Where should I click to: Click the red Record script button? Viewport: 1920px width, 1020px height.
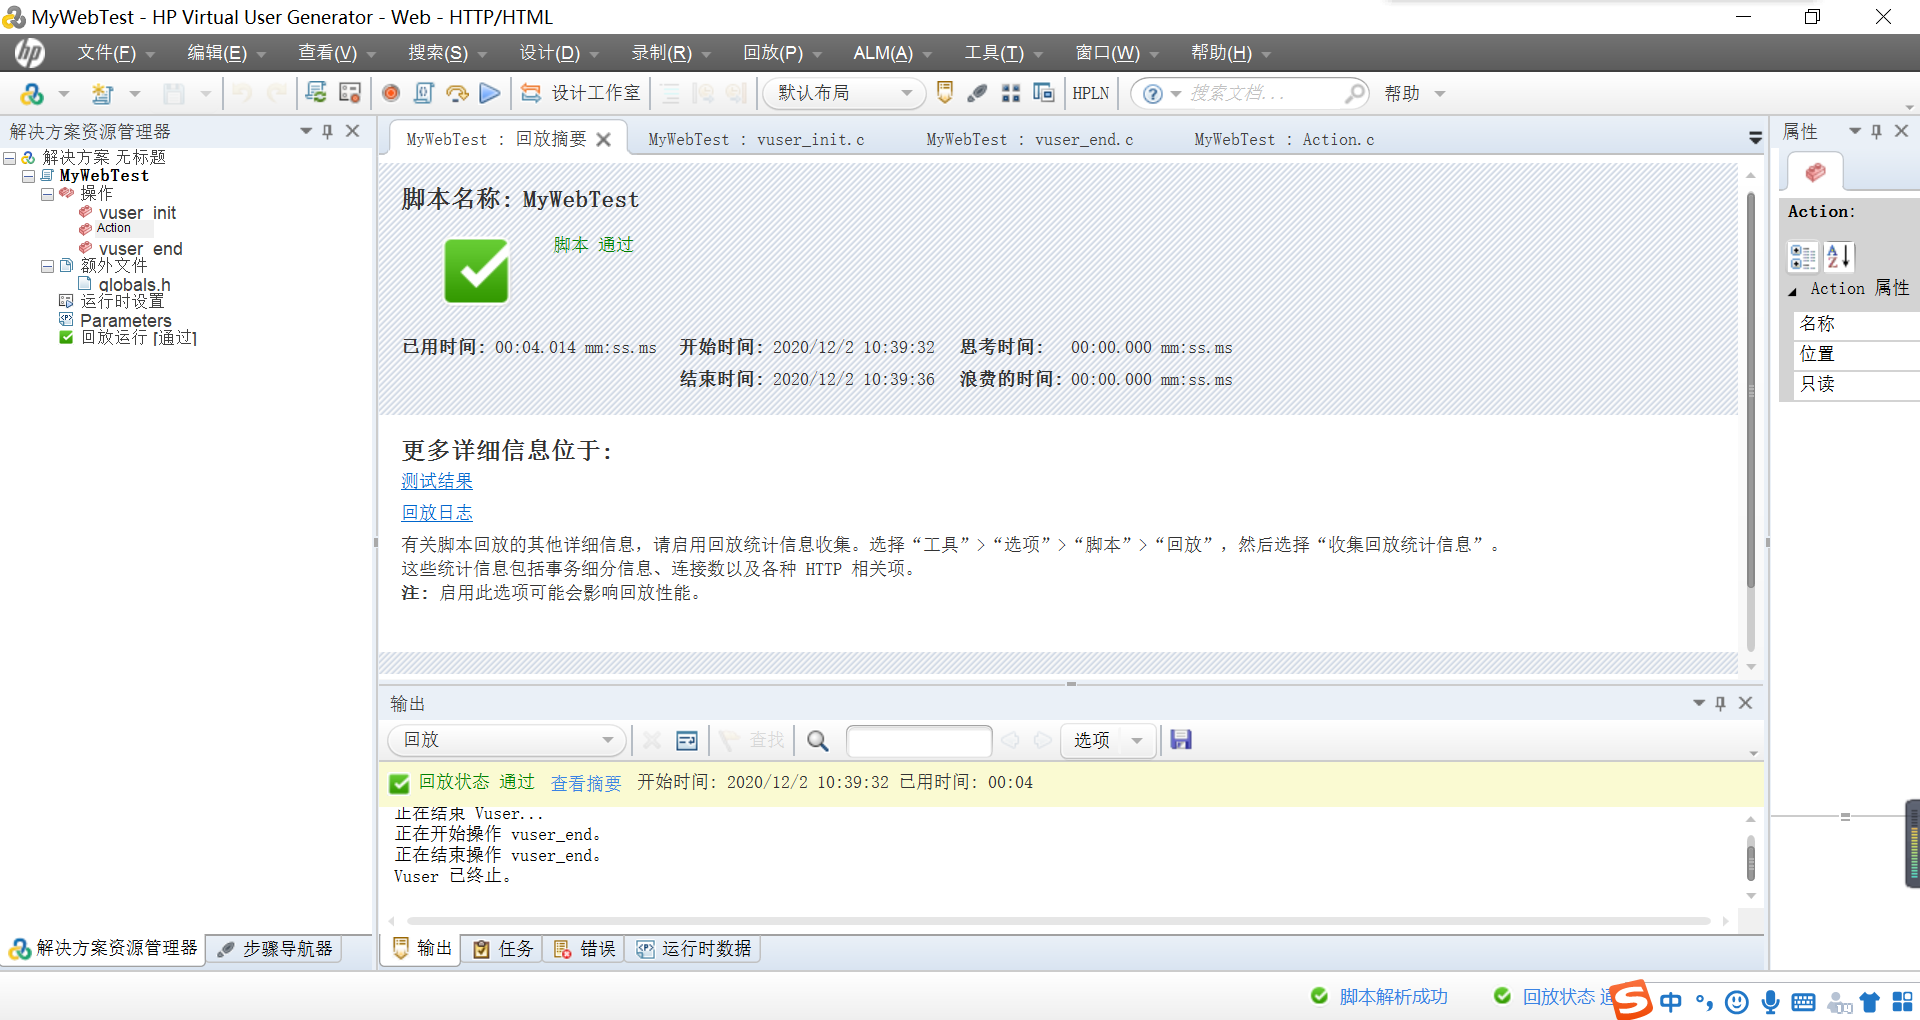click(391, 93)
